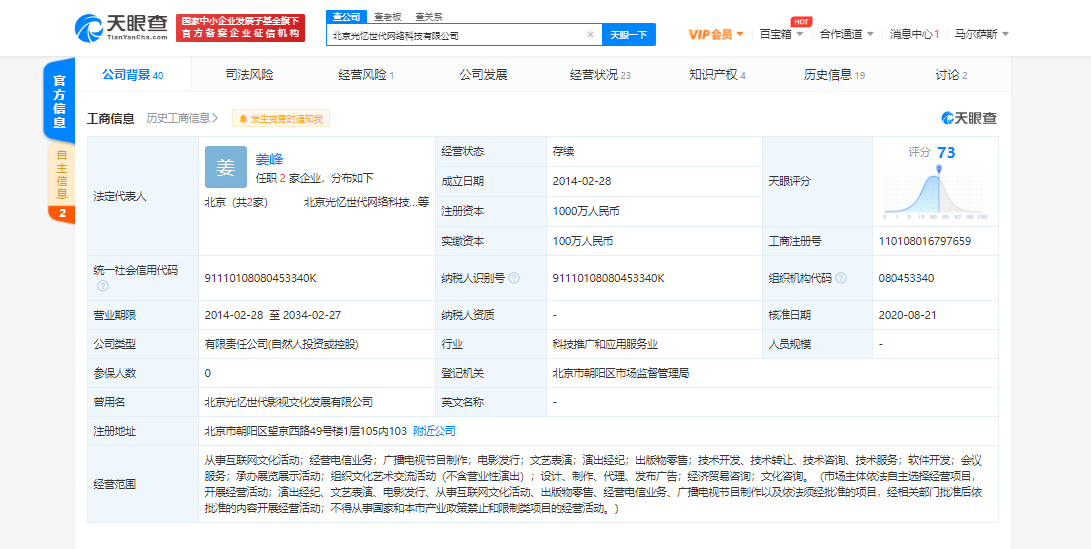Click the 核准日期 value 2020-08-21
1091x549 pixels.
[908, 315]
